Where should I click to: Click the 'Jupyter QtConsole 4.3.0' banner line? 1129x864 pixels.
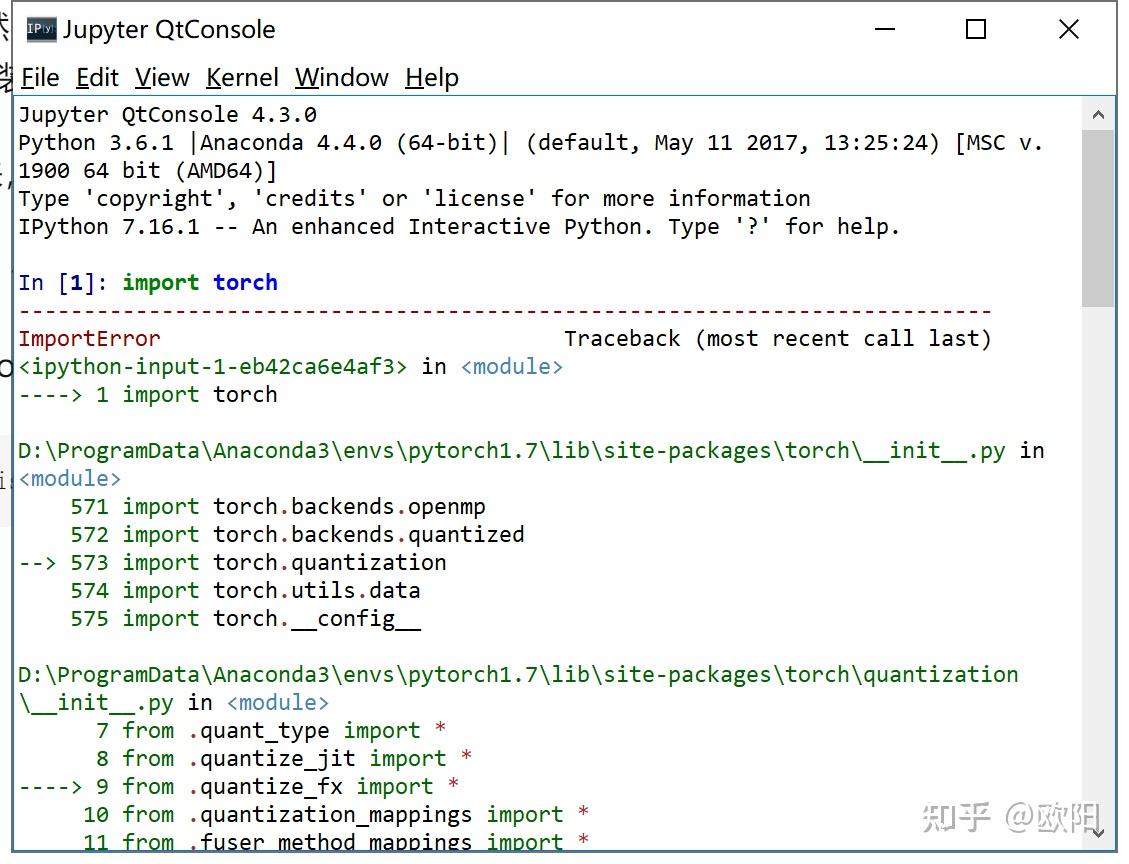(x=168, y=114)
